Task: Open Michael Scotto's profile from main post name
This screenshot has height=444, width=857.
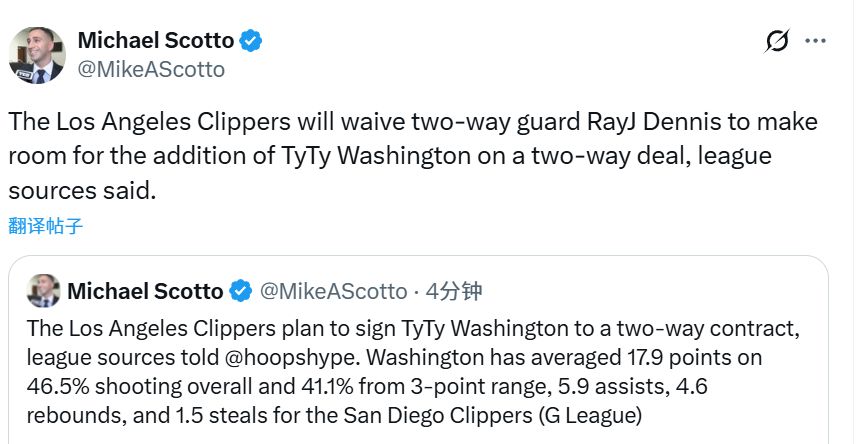Action: click(x=155, y=41)
